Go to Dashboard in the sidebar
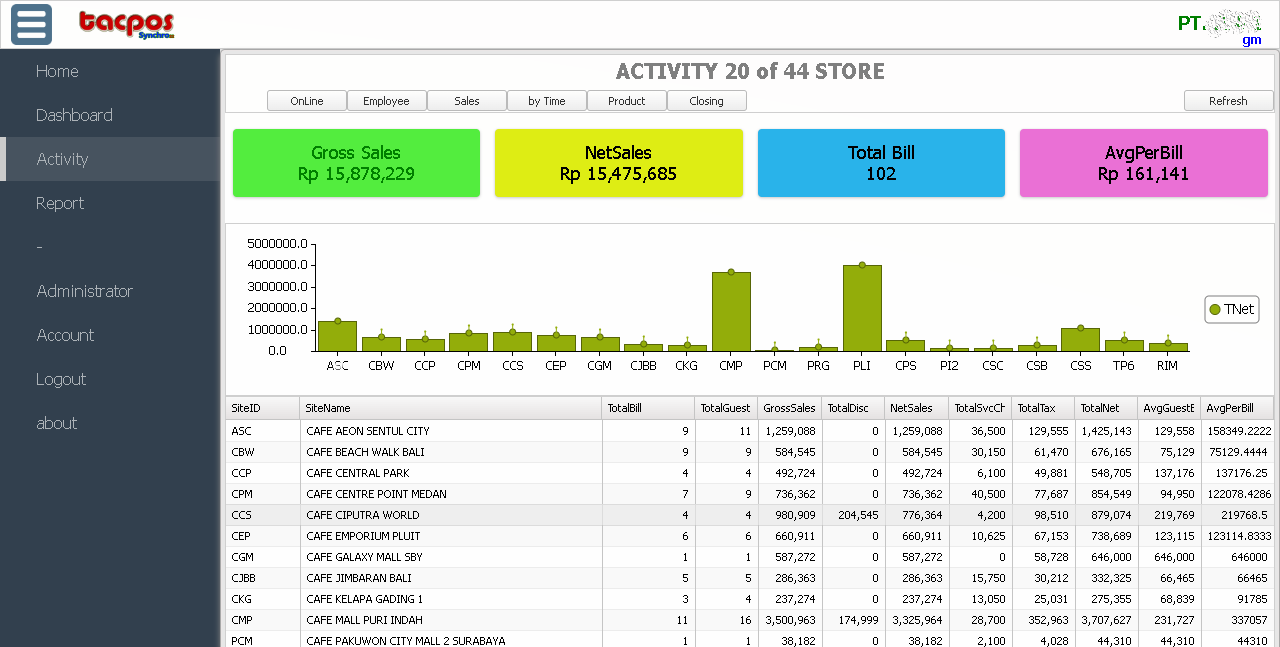The height and width of the screenshot is (647, 1280). point(74,115)
